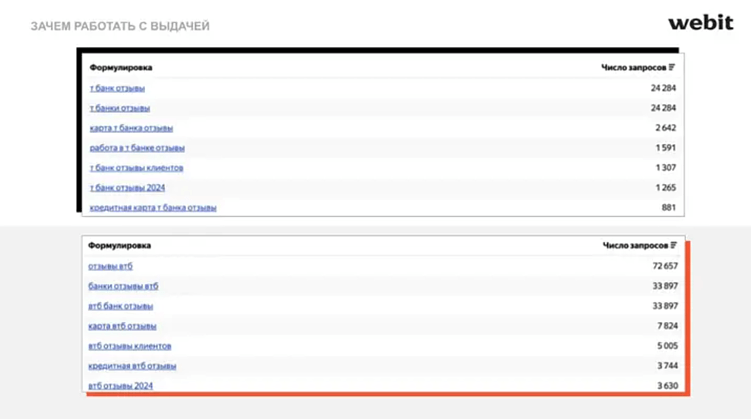This screenshot has height=419, width=751.
Task: Open the 'карта т банка отзывы' link
Action: click(x=131, y=128)
